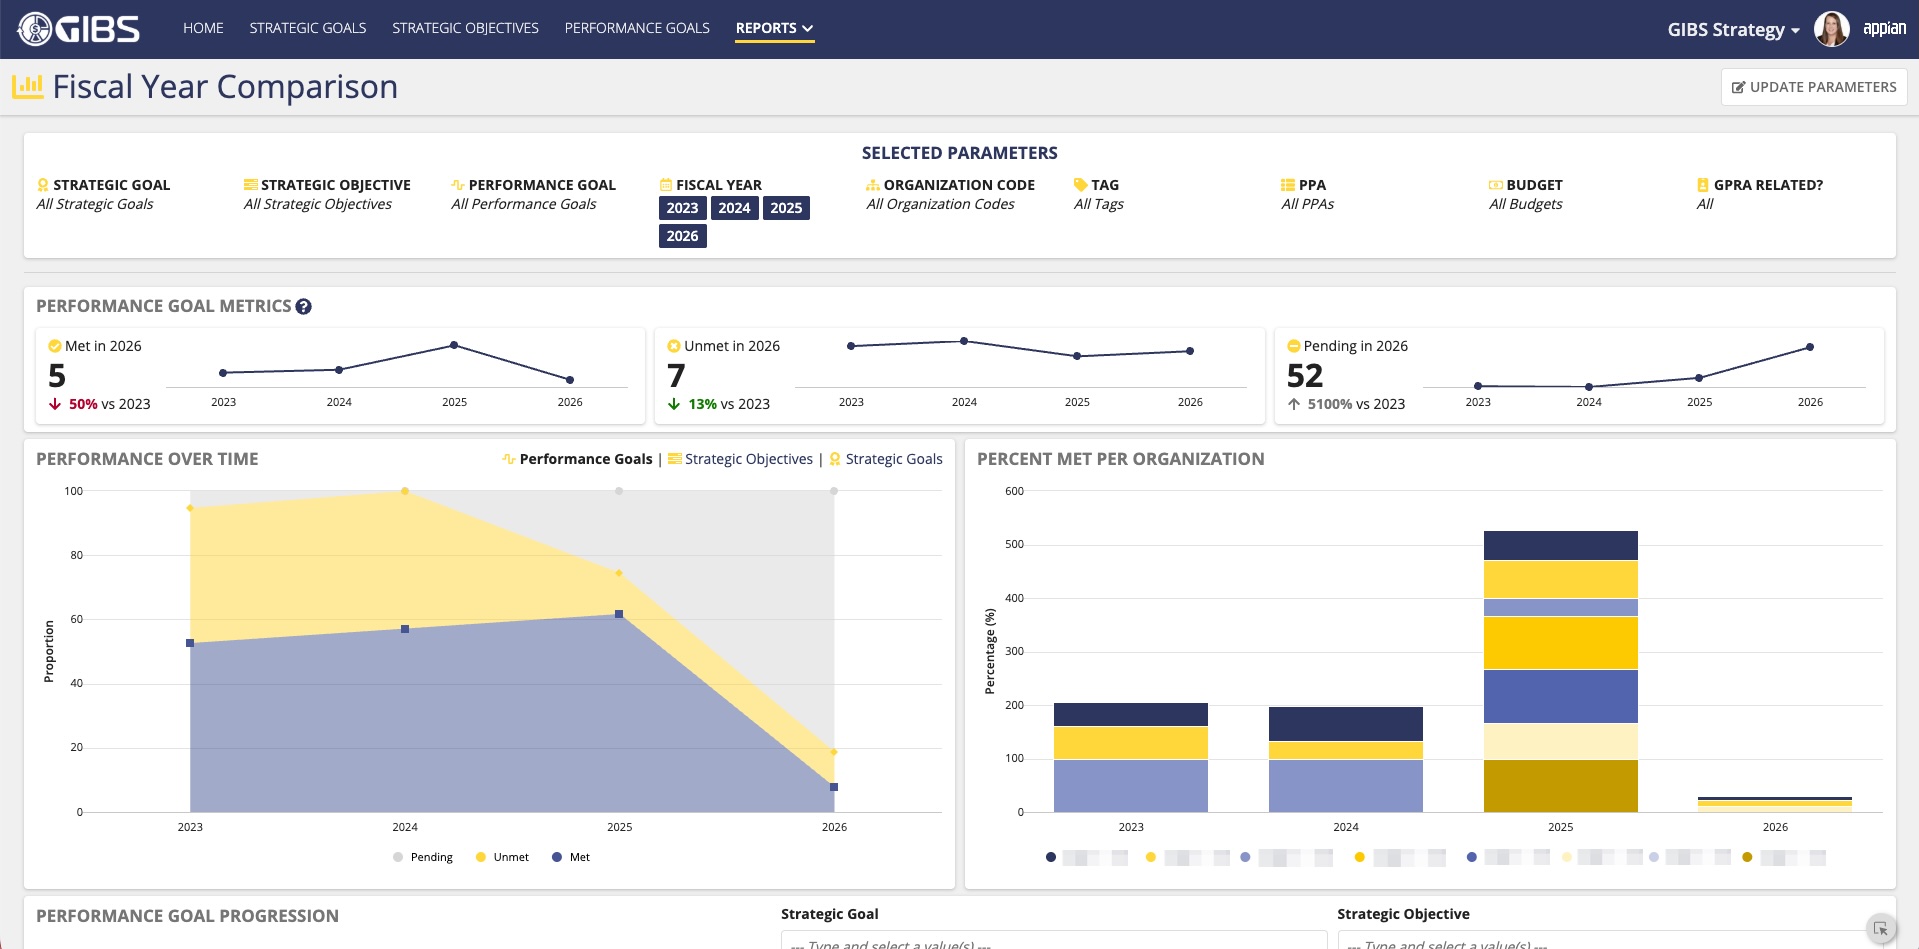Open the Strategic Goal filter dropdown

[1053, 941]
